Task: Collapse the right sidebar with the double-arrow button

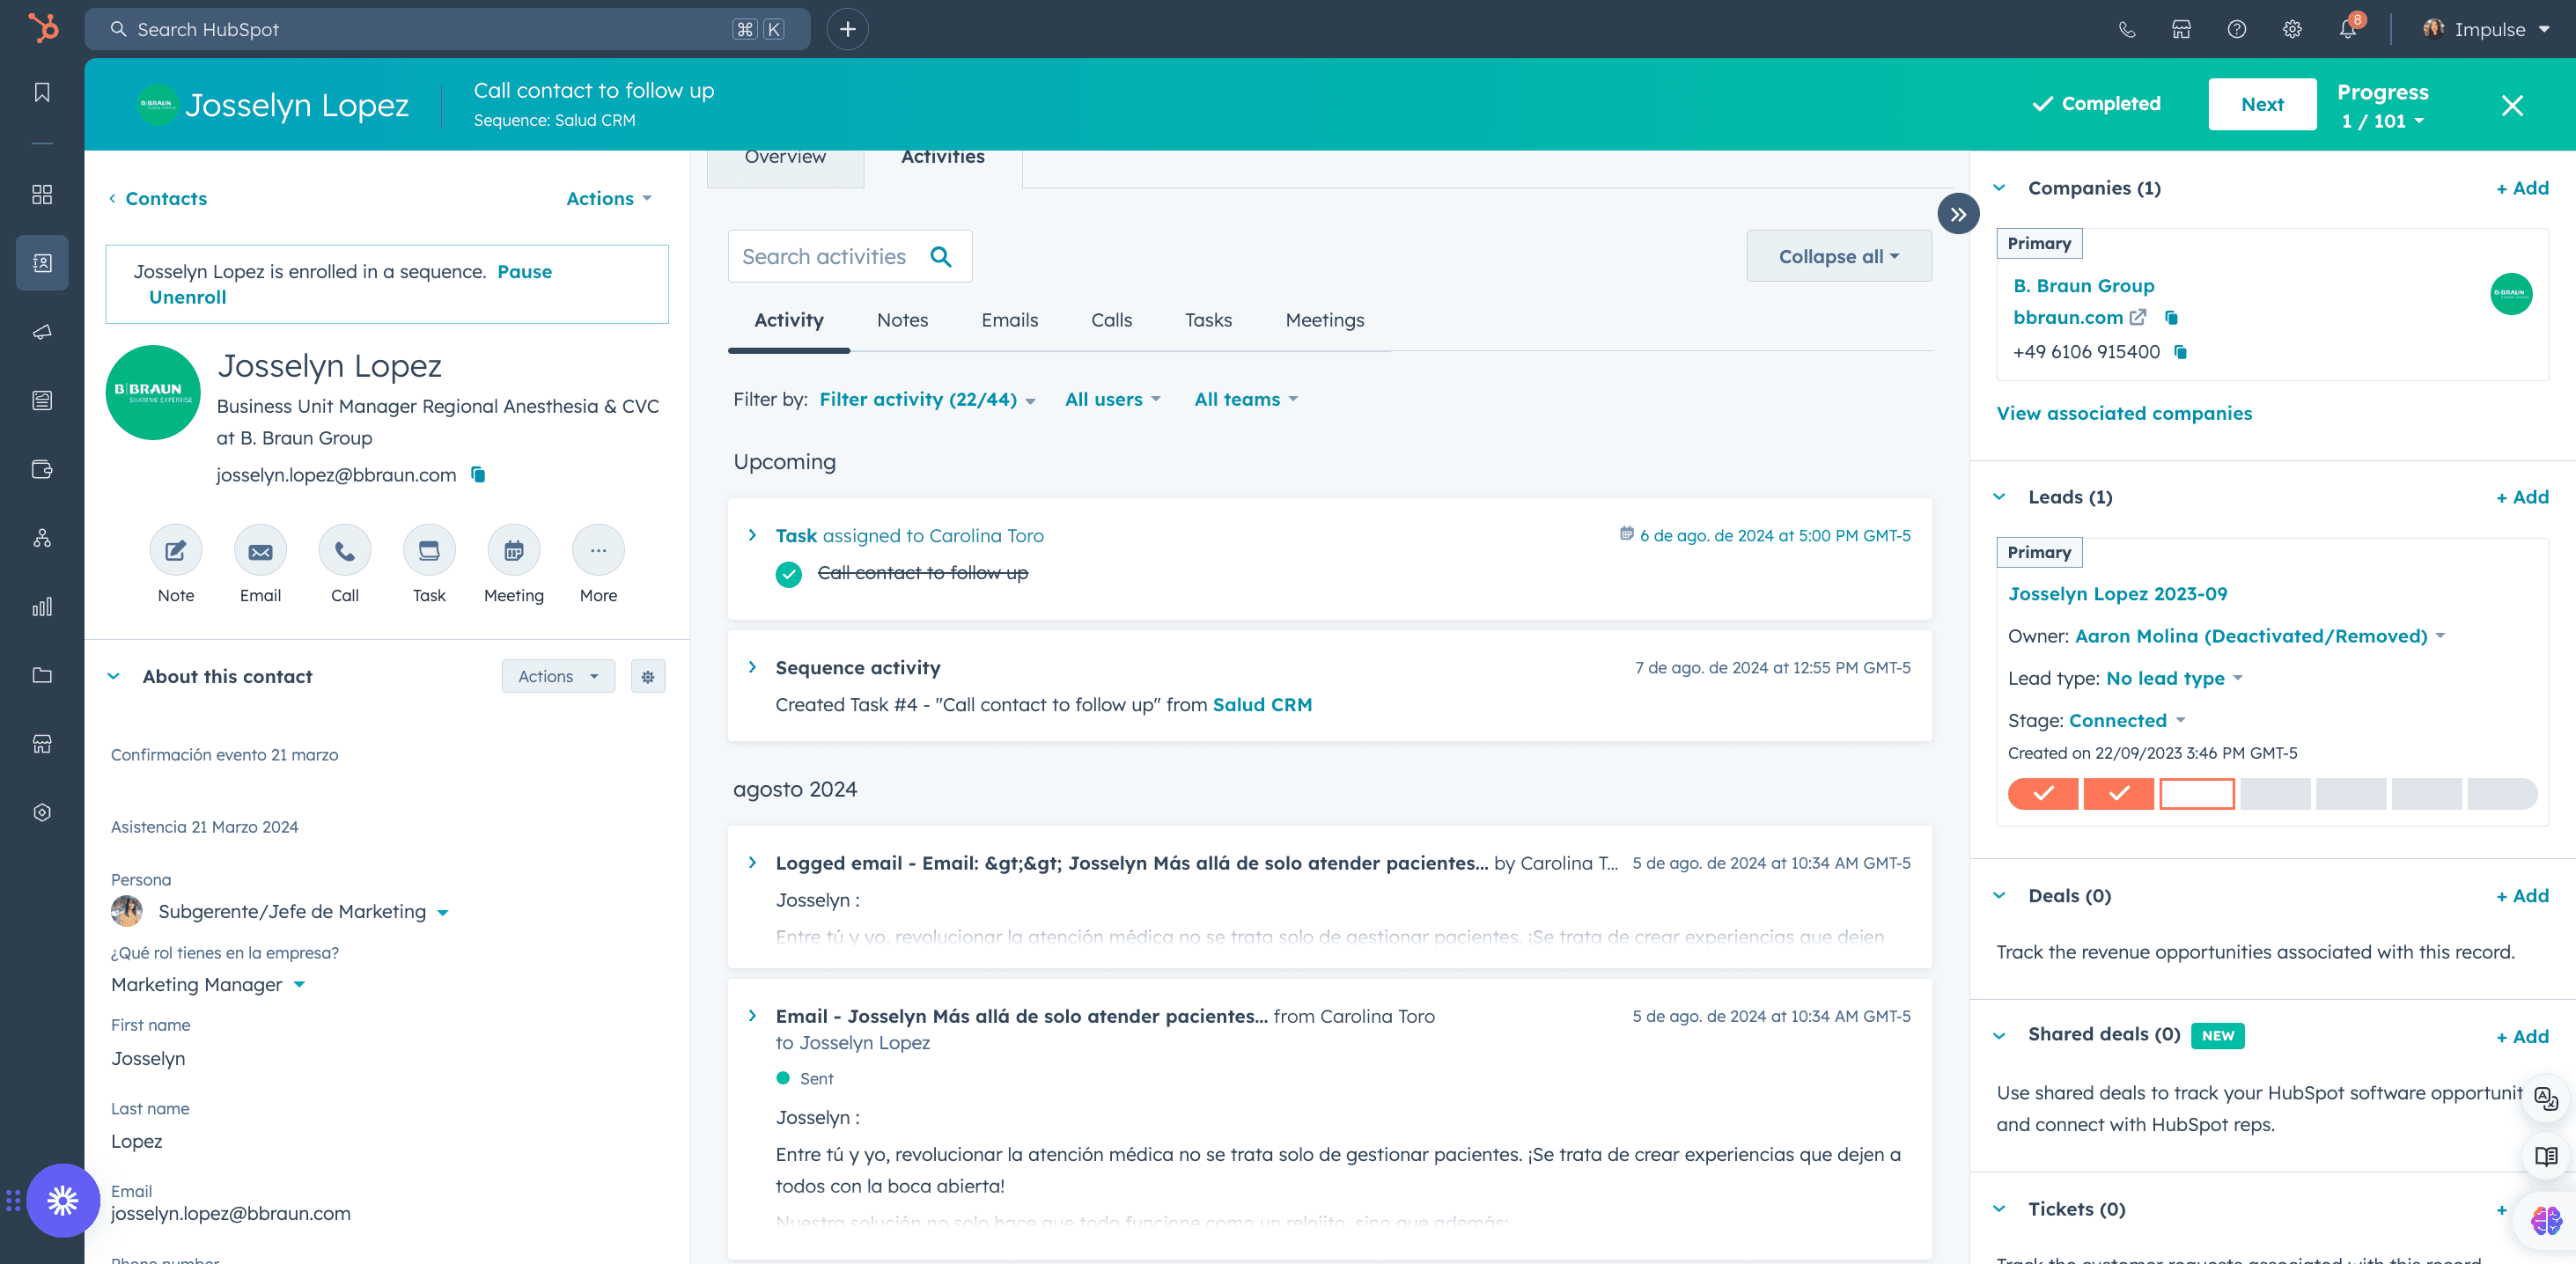Action: [1958, 214]
